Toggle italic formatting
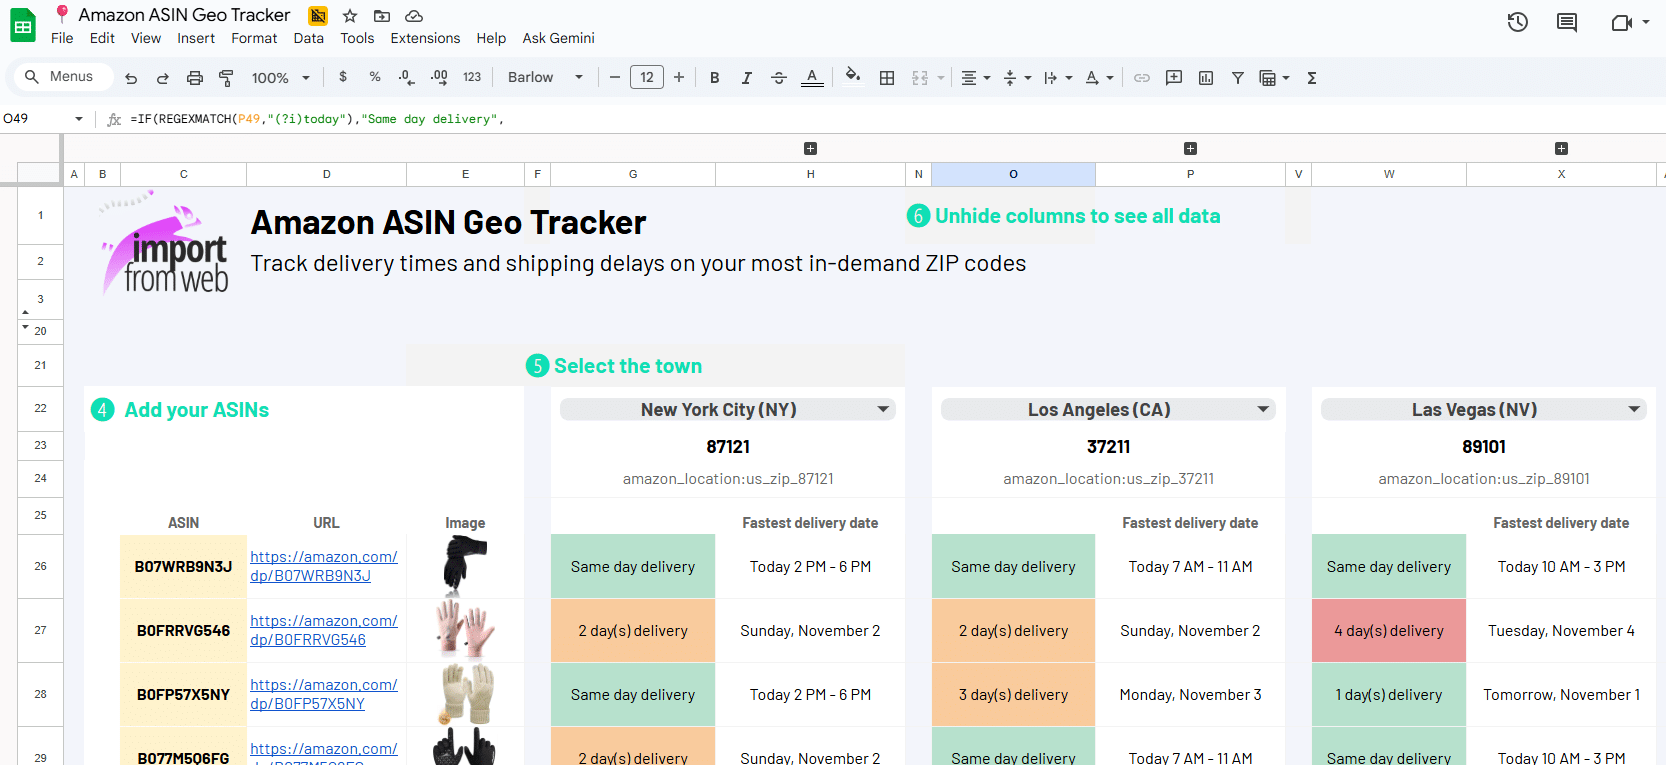Viewport: 1666px width, 765px height. 746,78
